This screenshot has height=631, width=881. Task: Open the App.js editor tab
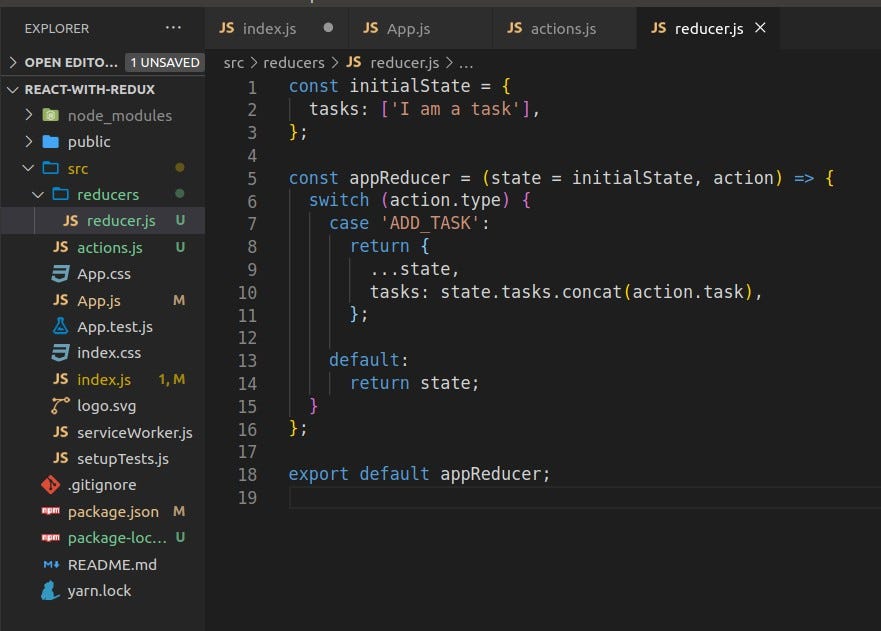pos(407,28)
